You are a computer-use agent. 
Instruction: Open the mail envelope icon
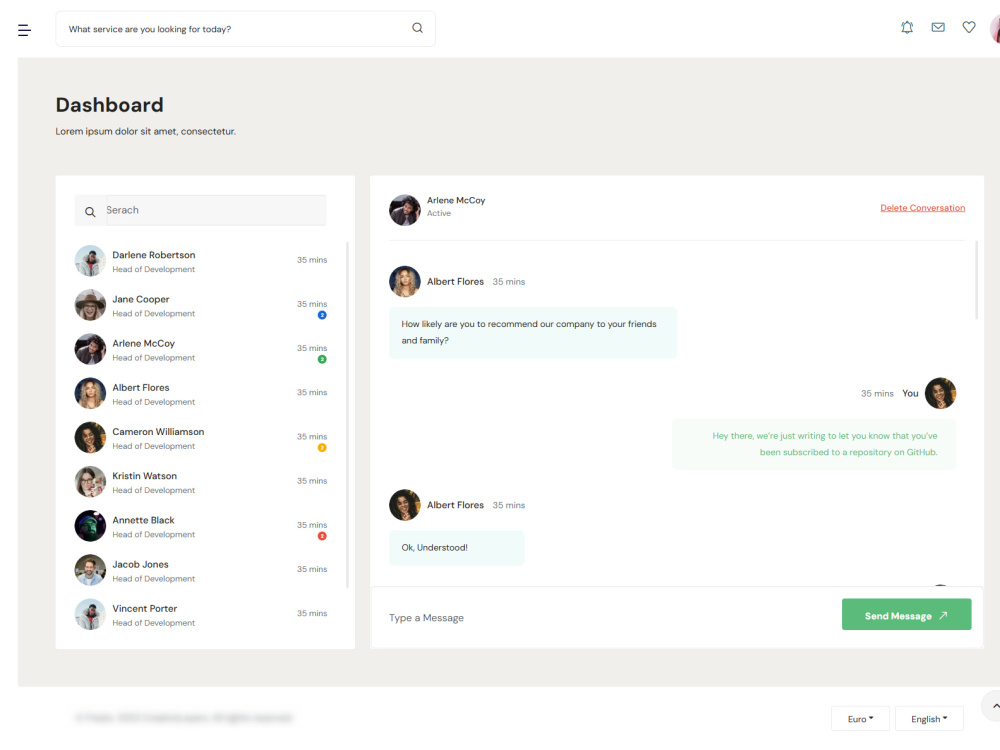(938, 27)
